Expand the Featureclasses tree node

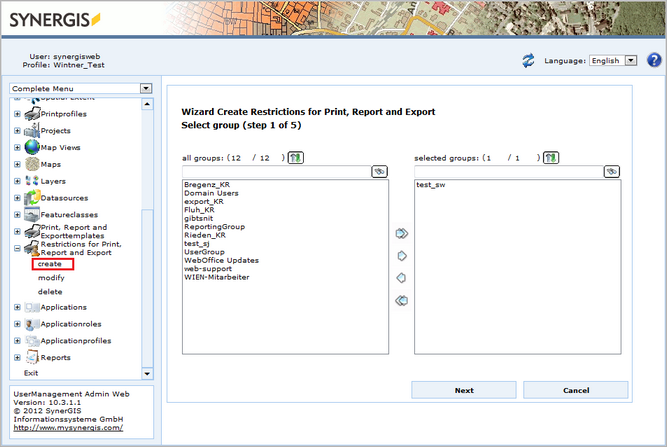17,215
